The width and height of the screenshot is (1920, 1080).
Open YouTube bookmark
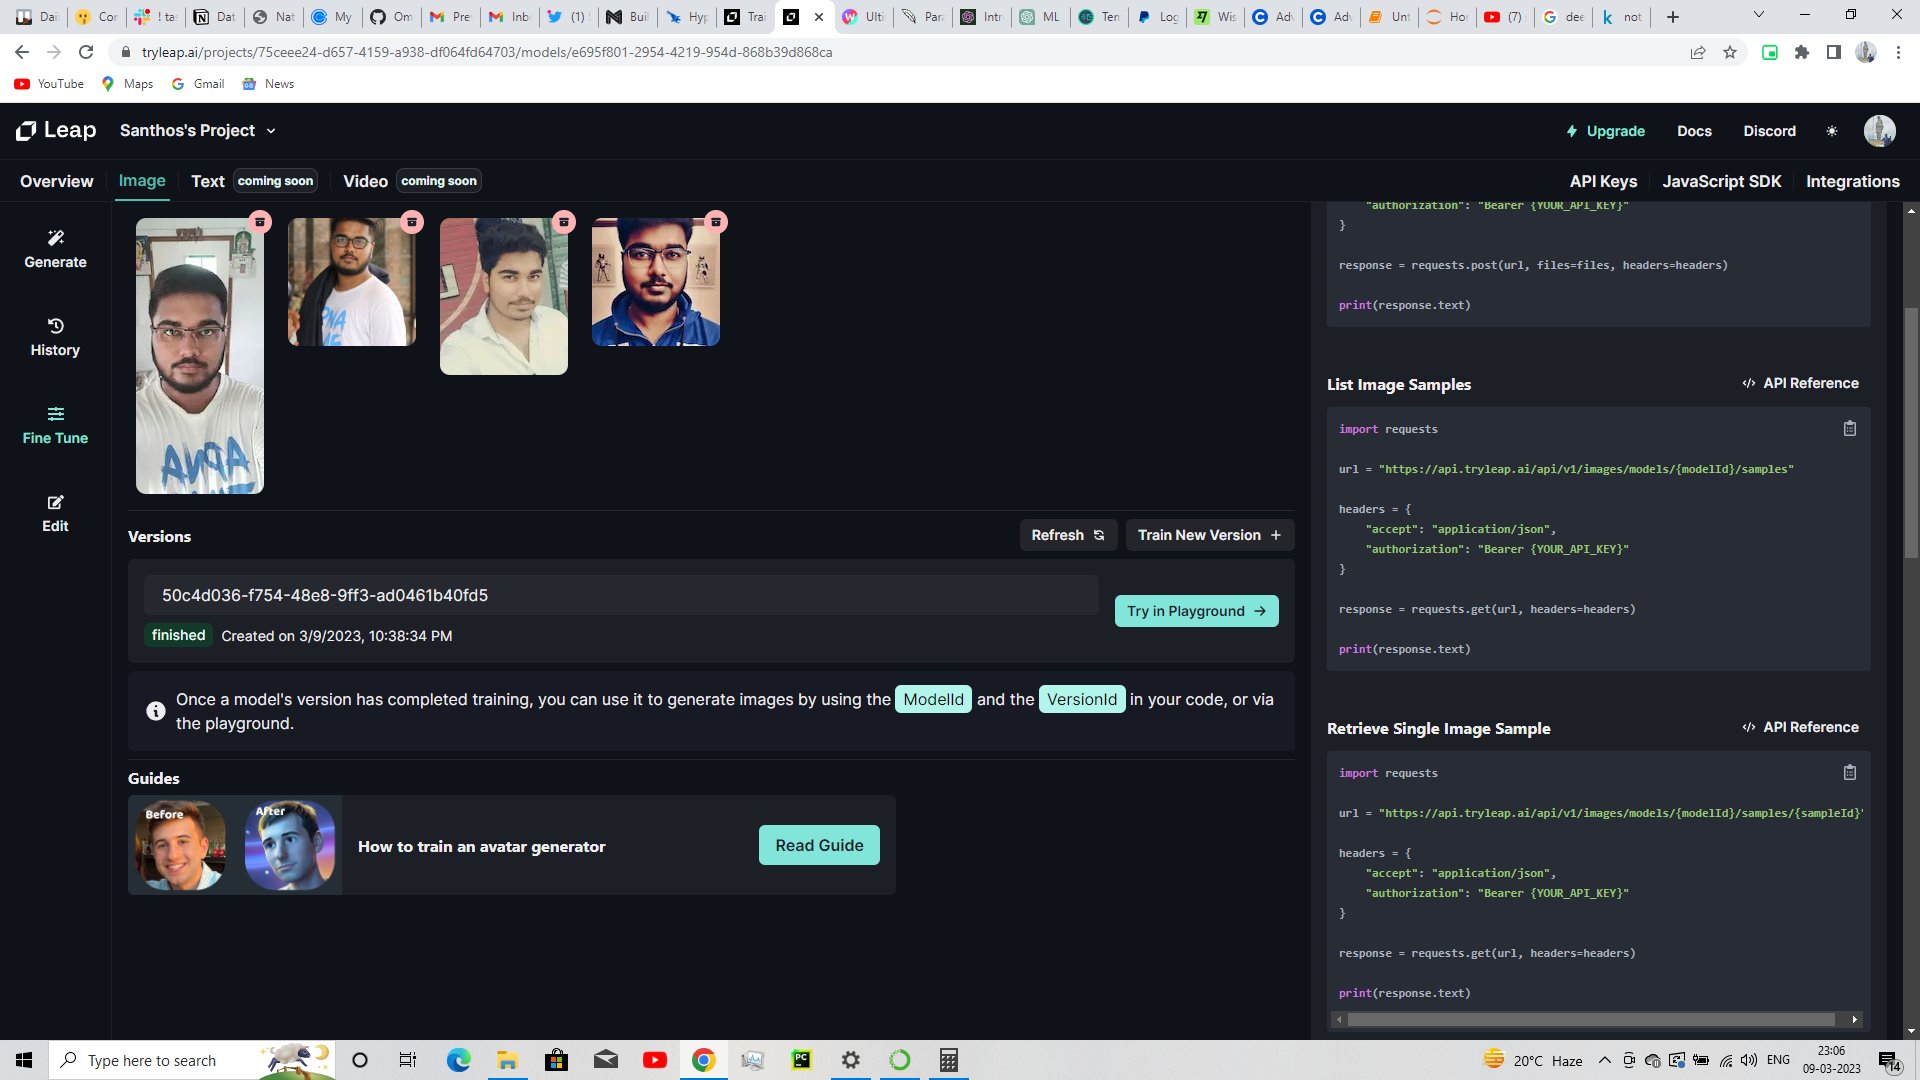click(49, 84)
